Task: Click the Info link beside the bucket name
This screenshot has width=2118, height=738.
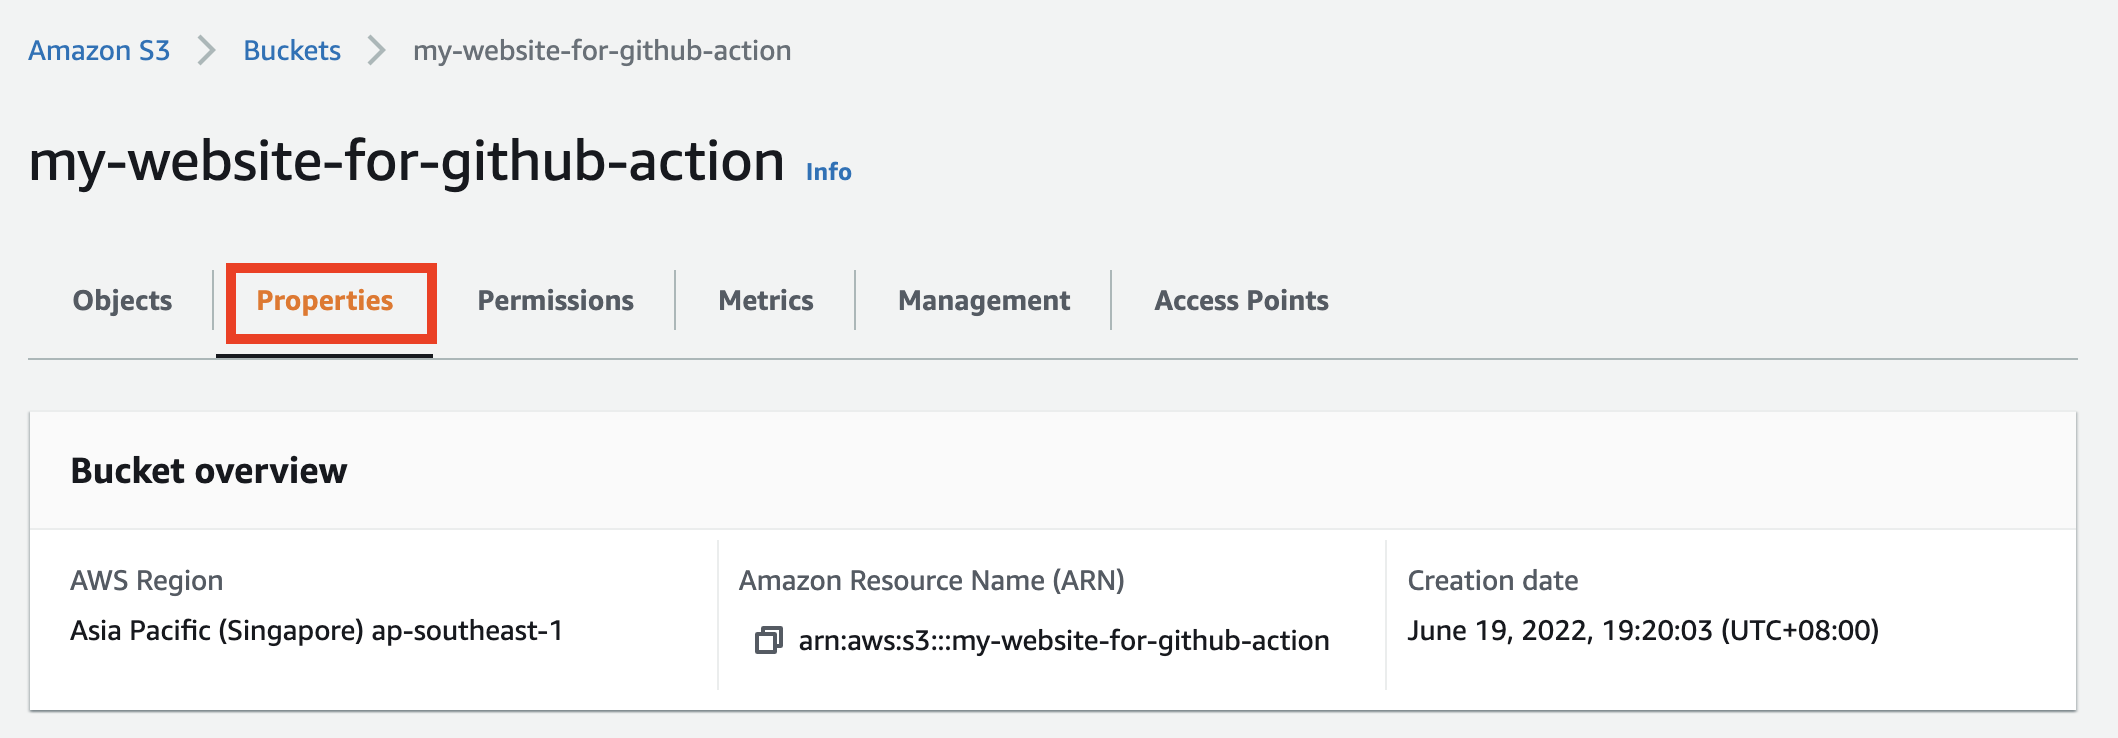Action: (x=829, y=172)
